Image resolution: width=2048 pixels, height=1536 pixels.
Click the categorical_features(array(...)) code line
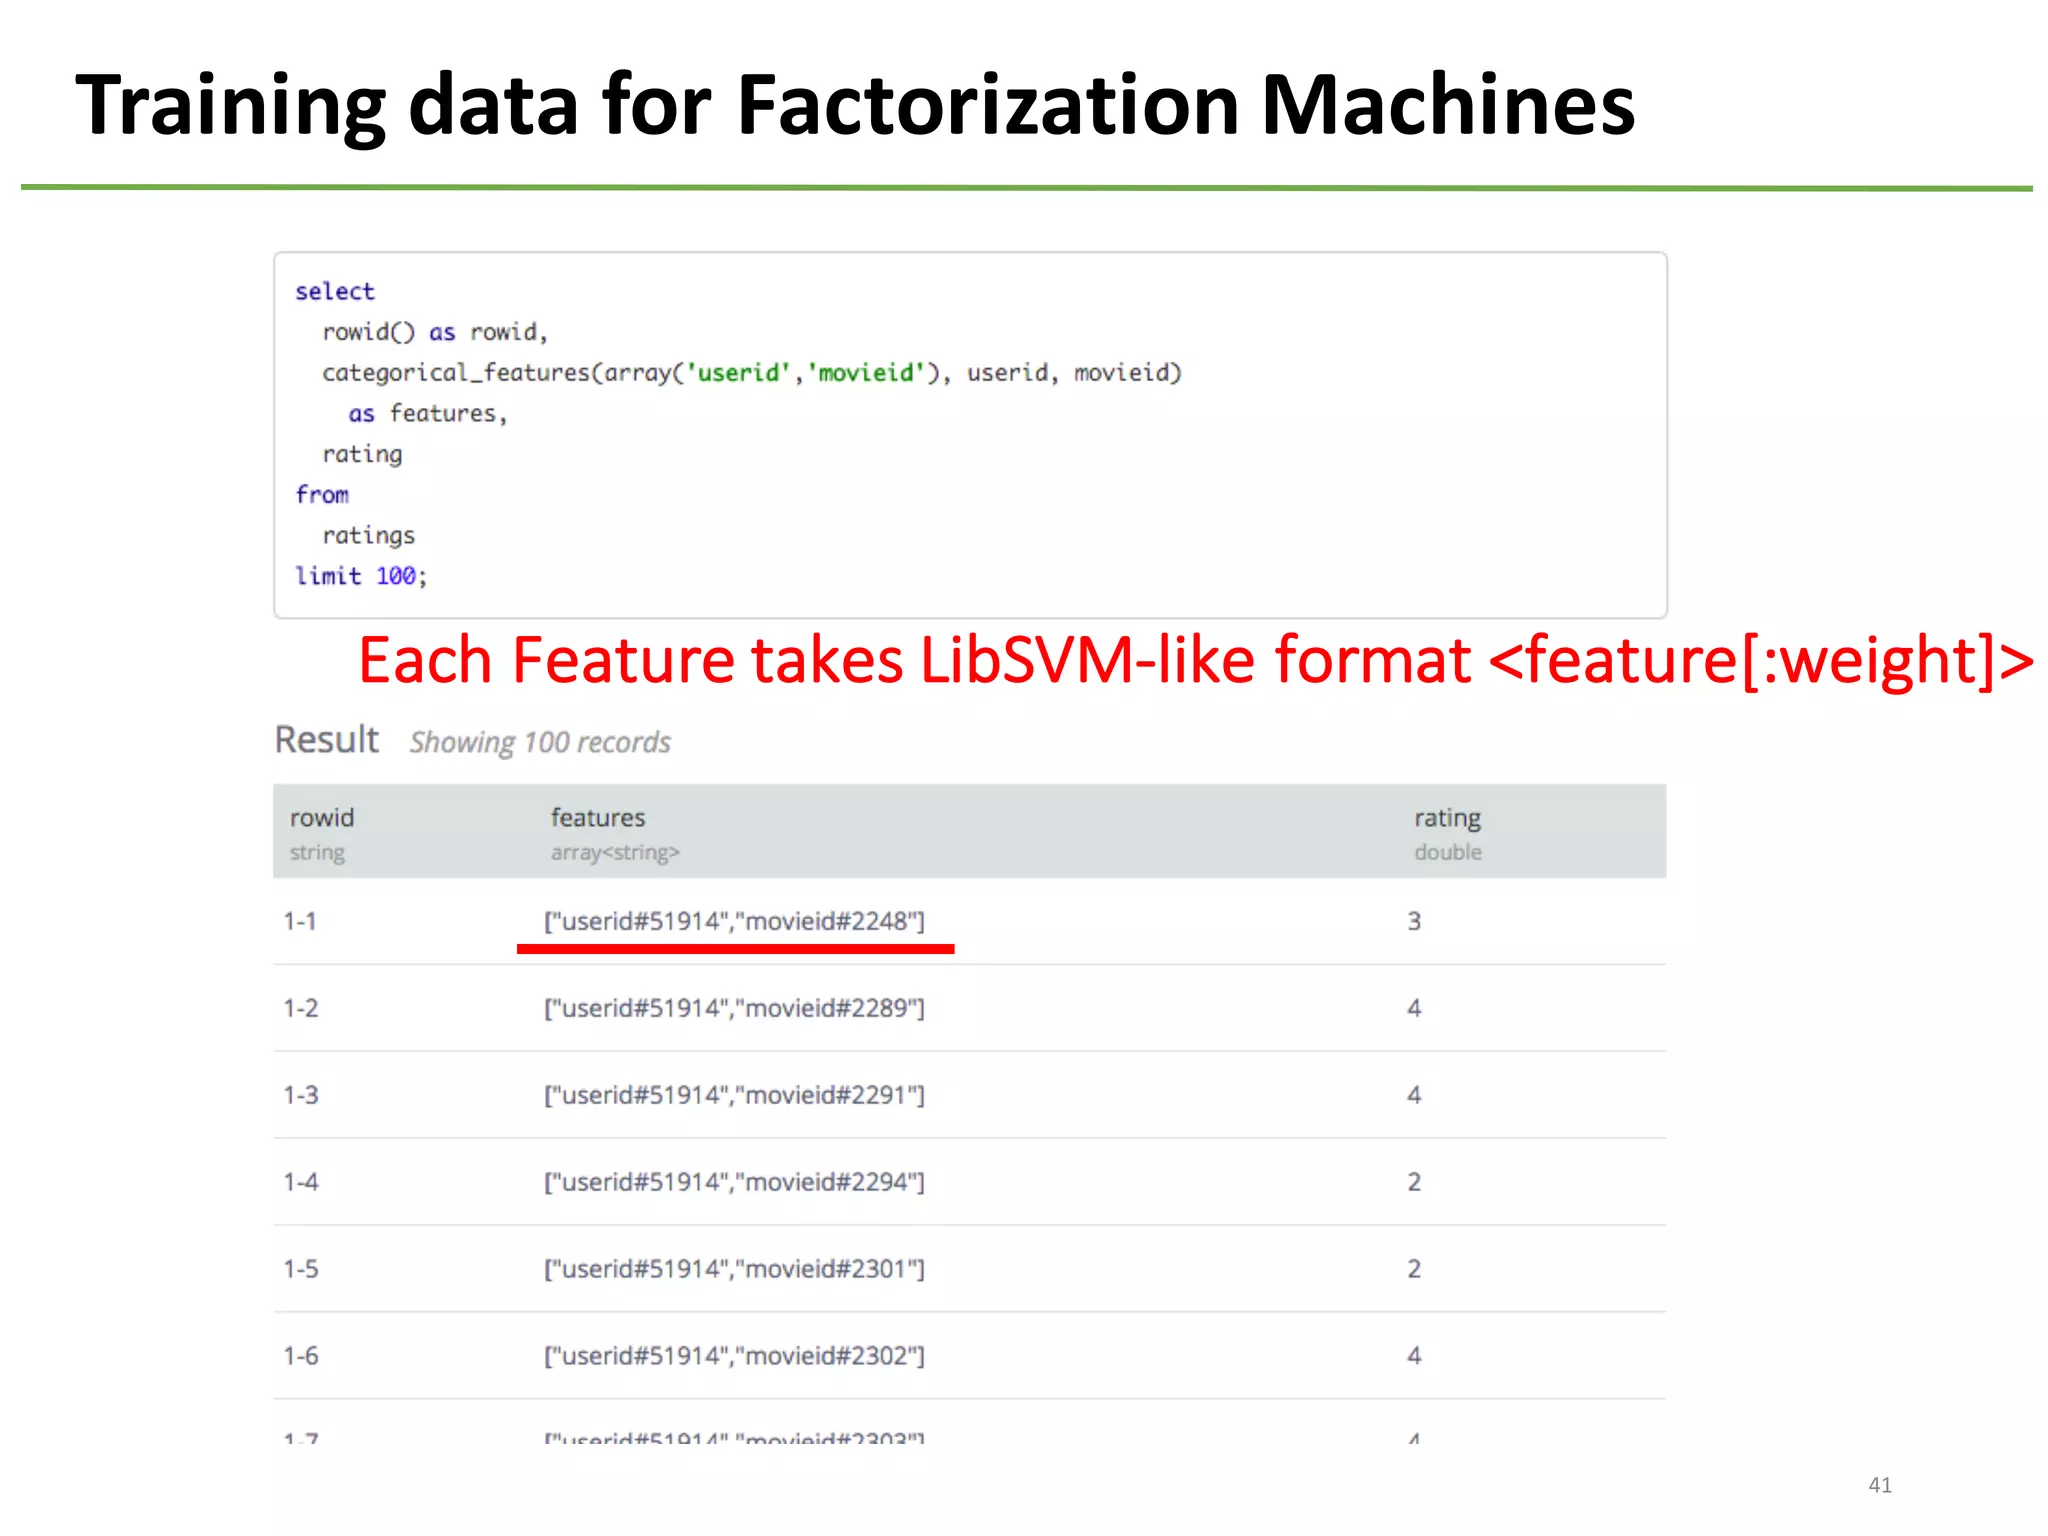[x=751, y=373]
